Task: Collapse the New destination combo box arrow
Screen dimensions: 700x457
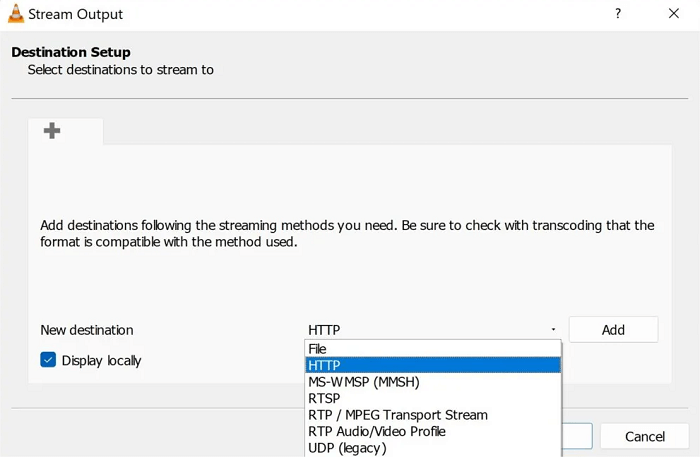Action: coord(553,329)
